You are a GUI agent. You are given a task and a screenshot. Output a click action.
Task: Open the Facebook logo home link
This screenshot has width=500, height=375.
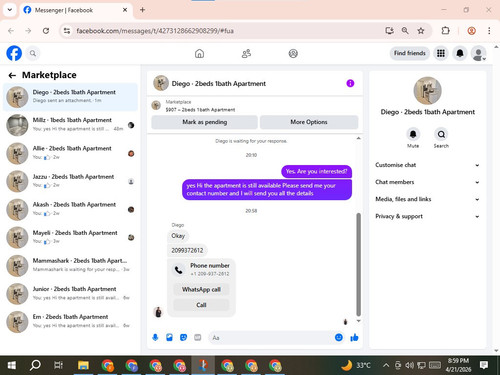click(x=14, y=53)
